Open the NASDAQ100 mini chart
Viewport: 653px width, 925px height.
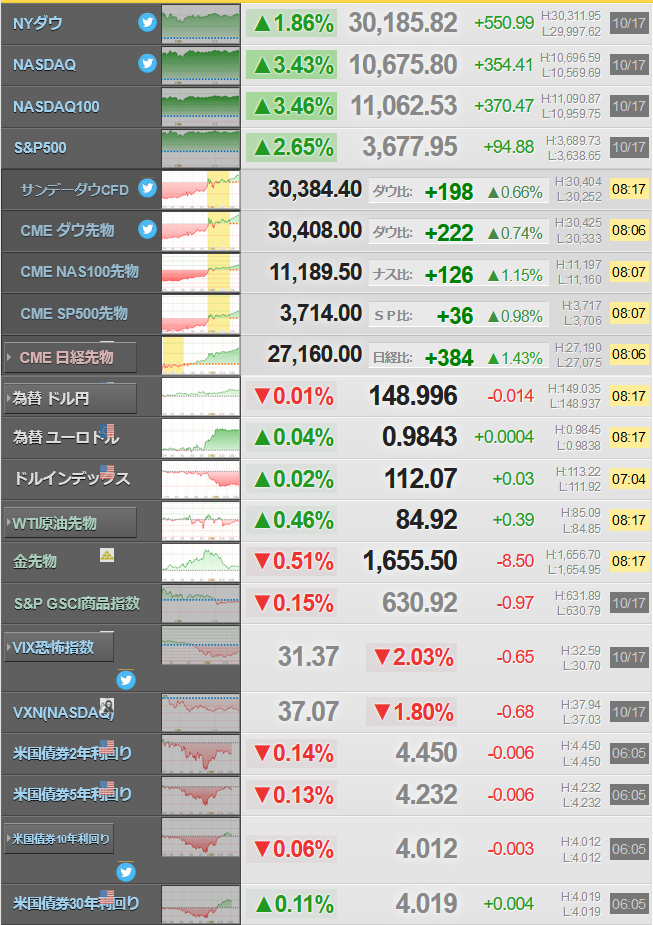(x=201, y=107)
